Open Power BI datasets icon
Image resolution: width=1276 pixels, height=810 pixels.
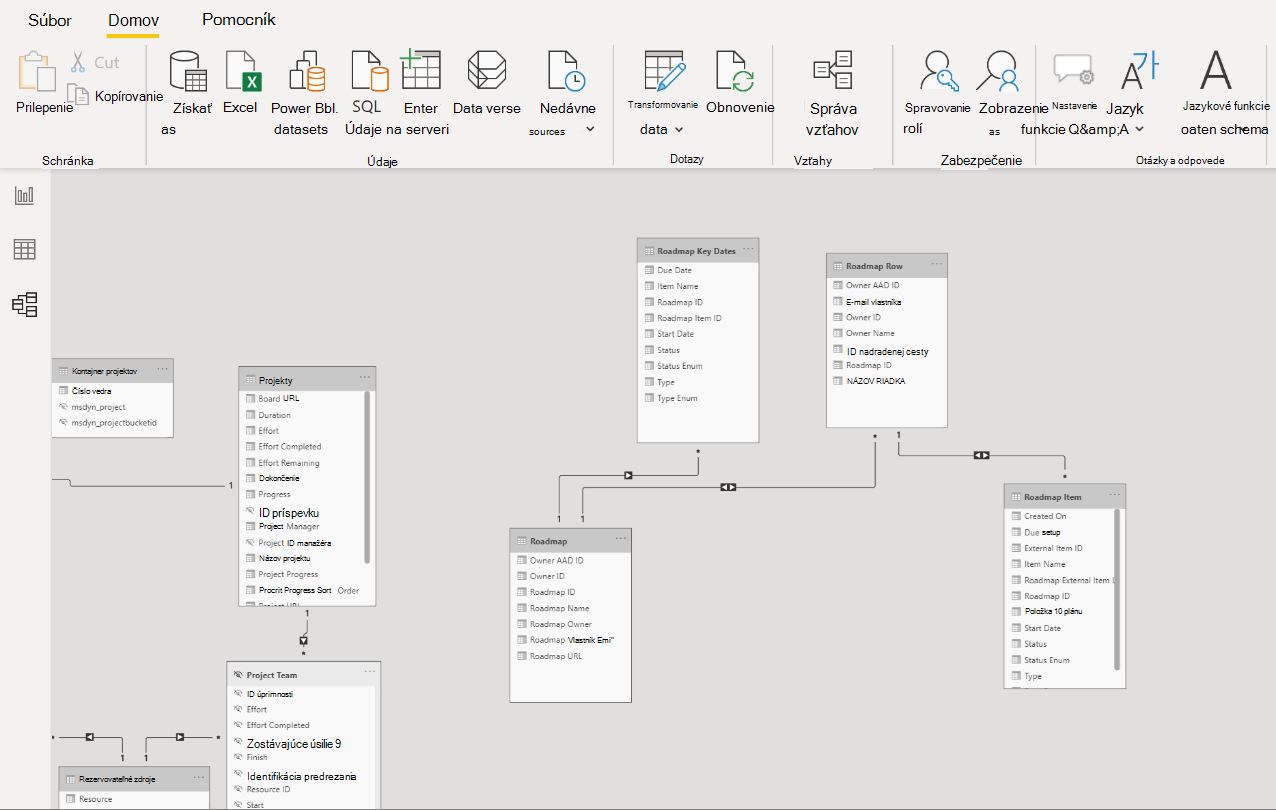click(x=306, y=72)
